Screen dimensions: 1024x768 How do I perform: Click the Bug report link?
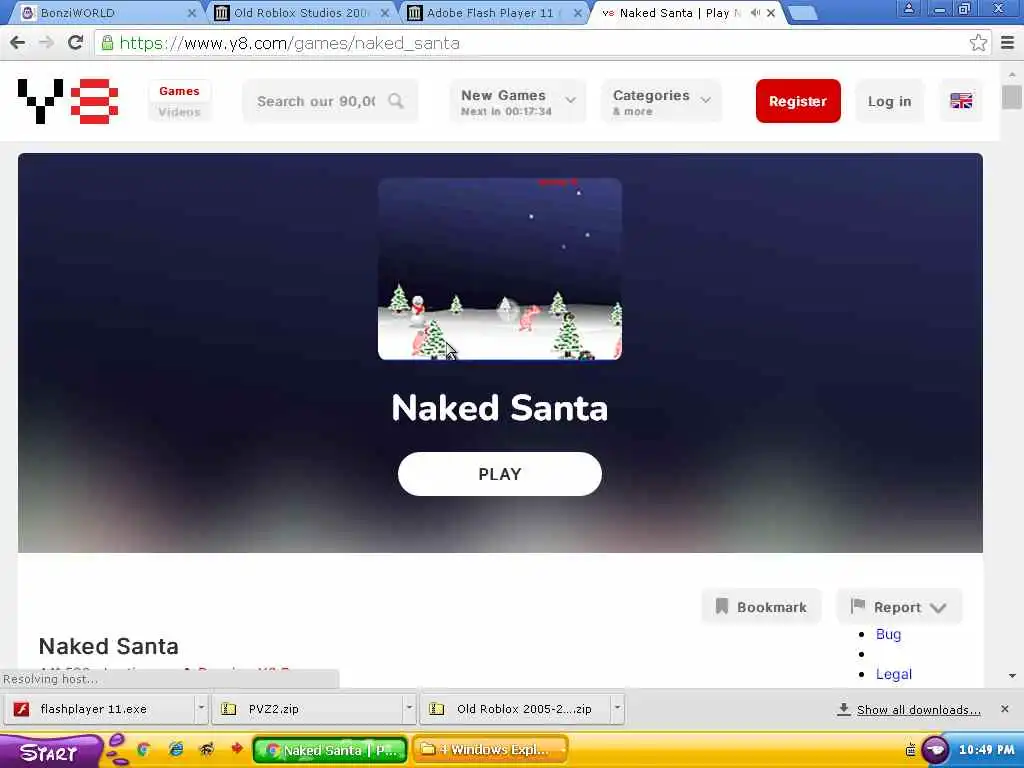pyautogui.click(x=888, y=634)
